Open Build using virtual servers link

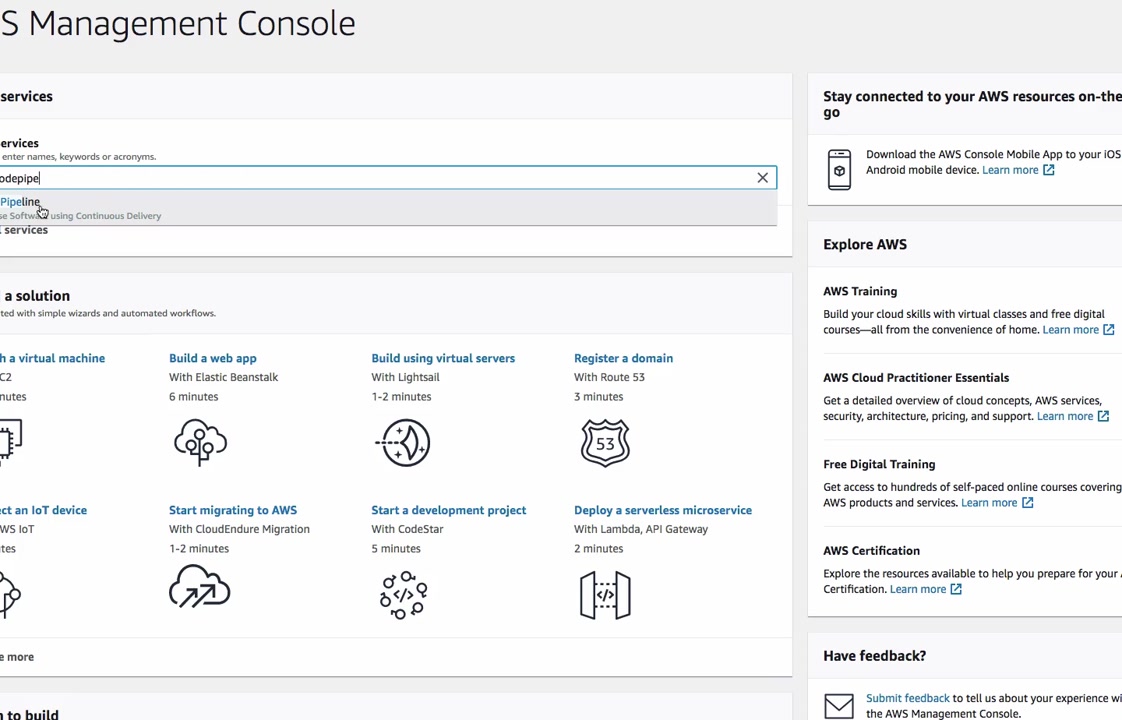pos(442,358)
